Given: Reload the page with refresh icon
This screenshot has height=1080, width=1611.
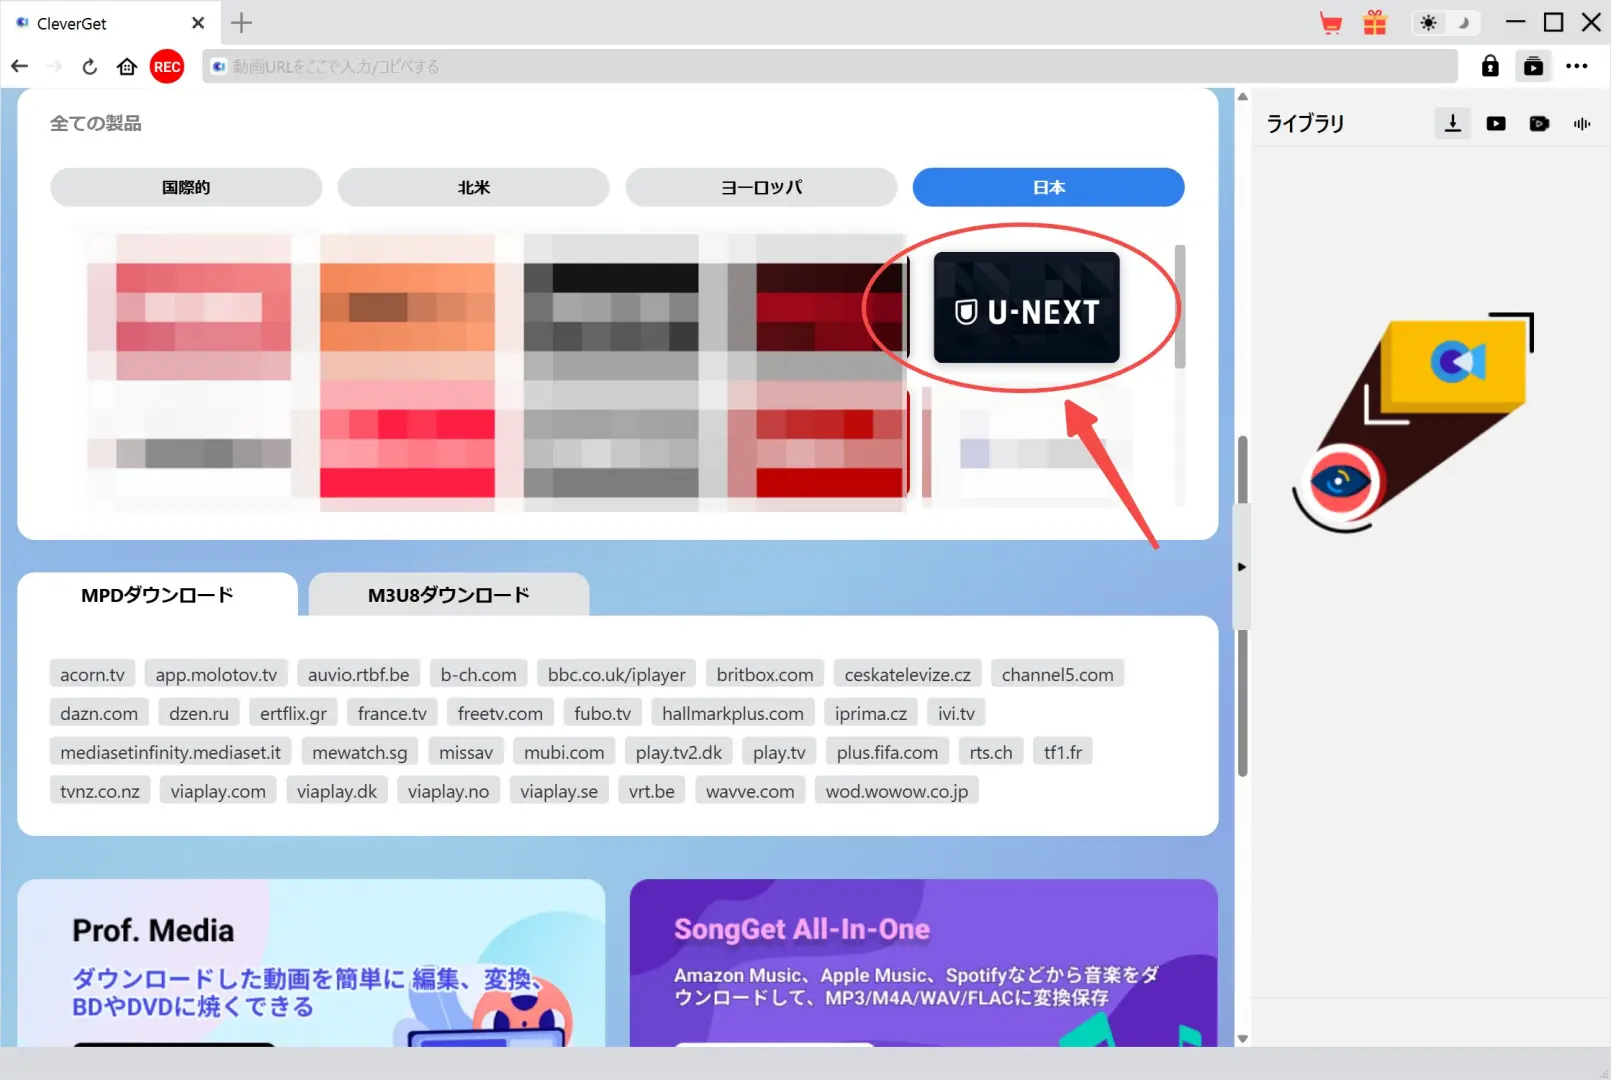Looking at the screenshot, I should 90,66.
